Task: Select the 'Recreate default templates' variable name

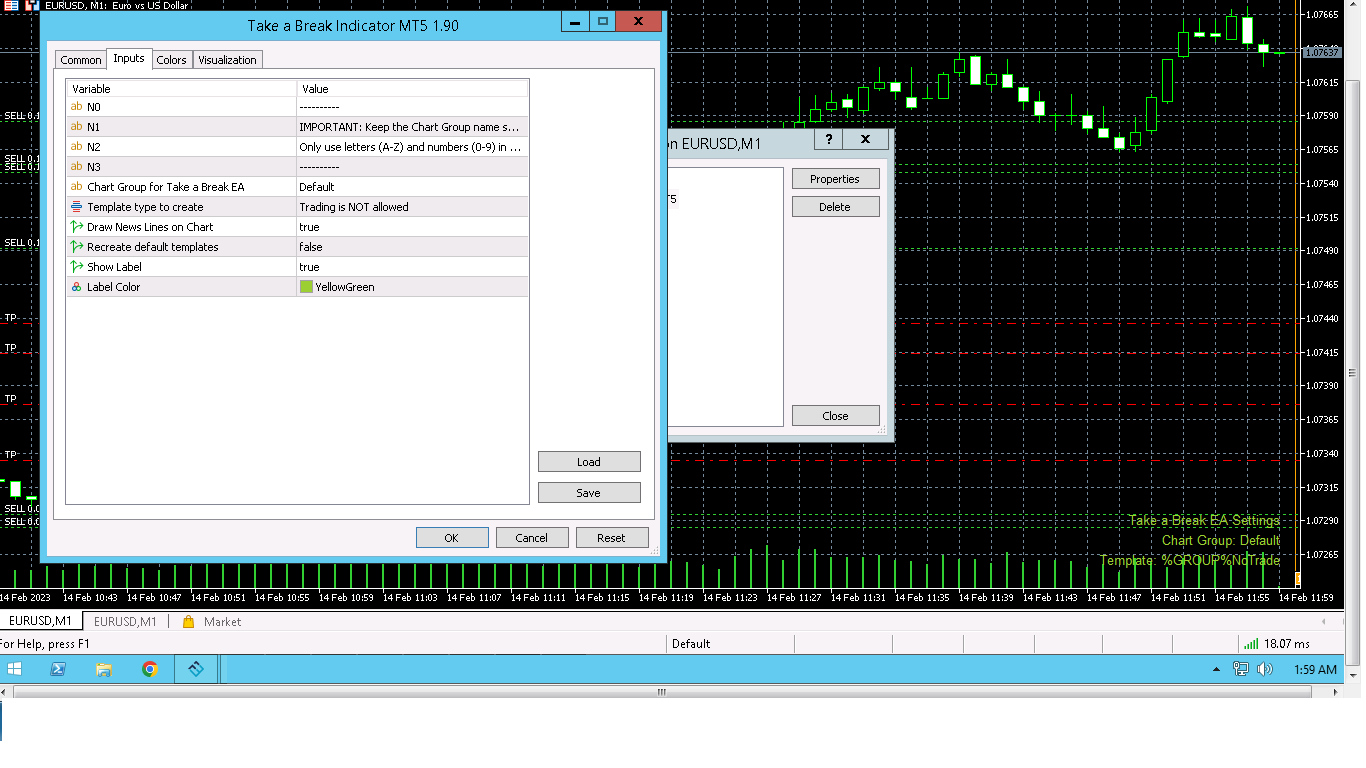Action: pos(153,247)
